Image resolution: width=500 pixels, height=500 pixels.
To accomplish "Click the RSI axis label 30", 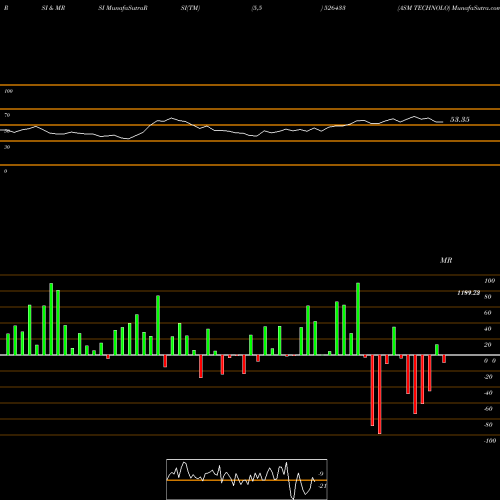I will tap(7, 147).
